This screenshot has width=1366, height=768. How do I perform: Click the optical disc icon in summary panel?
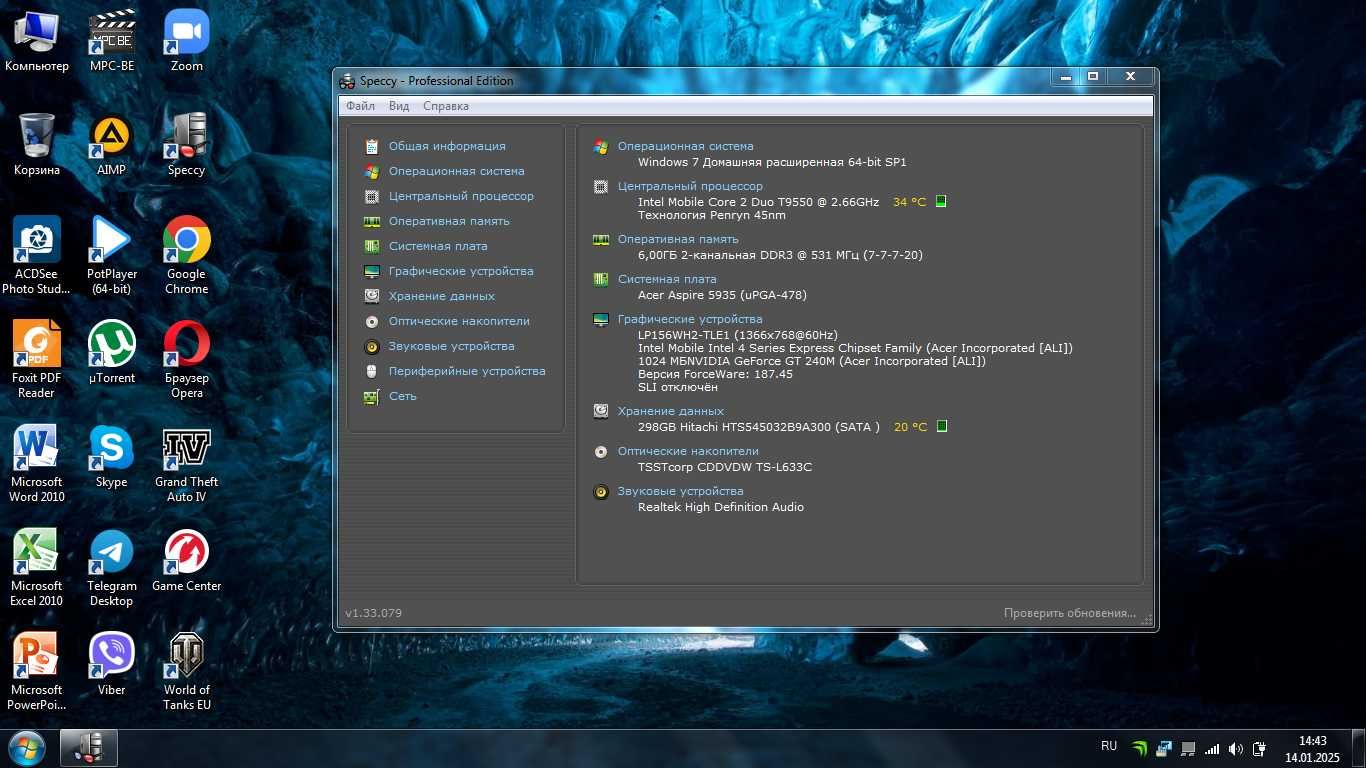pyautogui.click(x=601, y=451)
